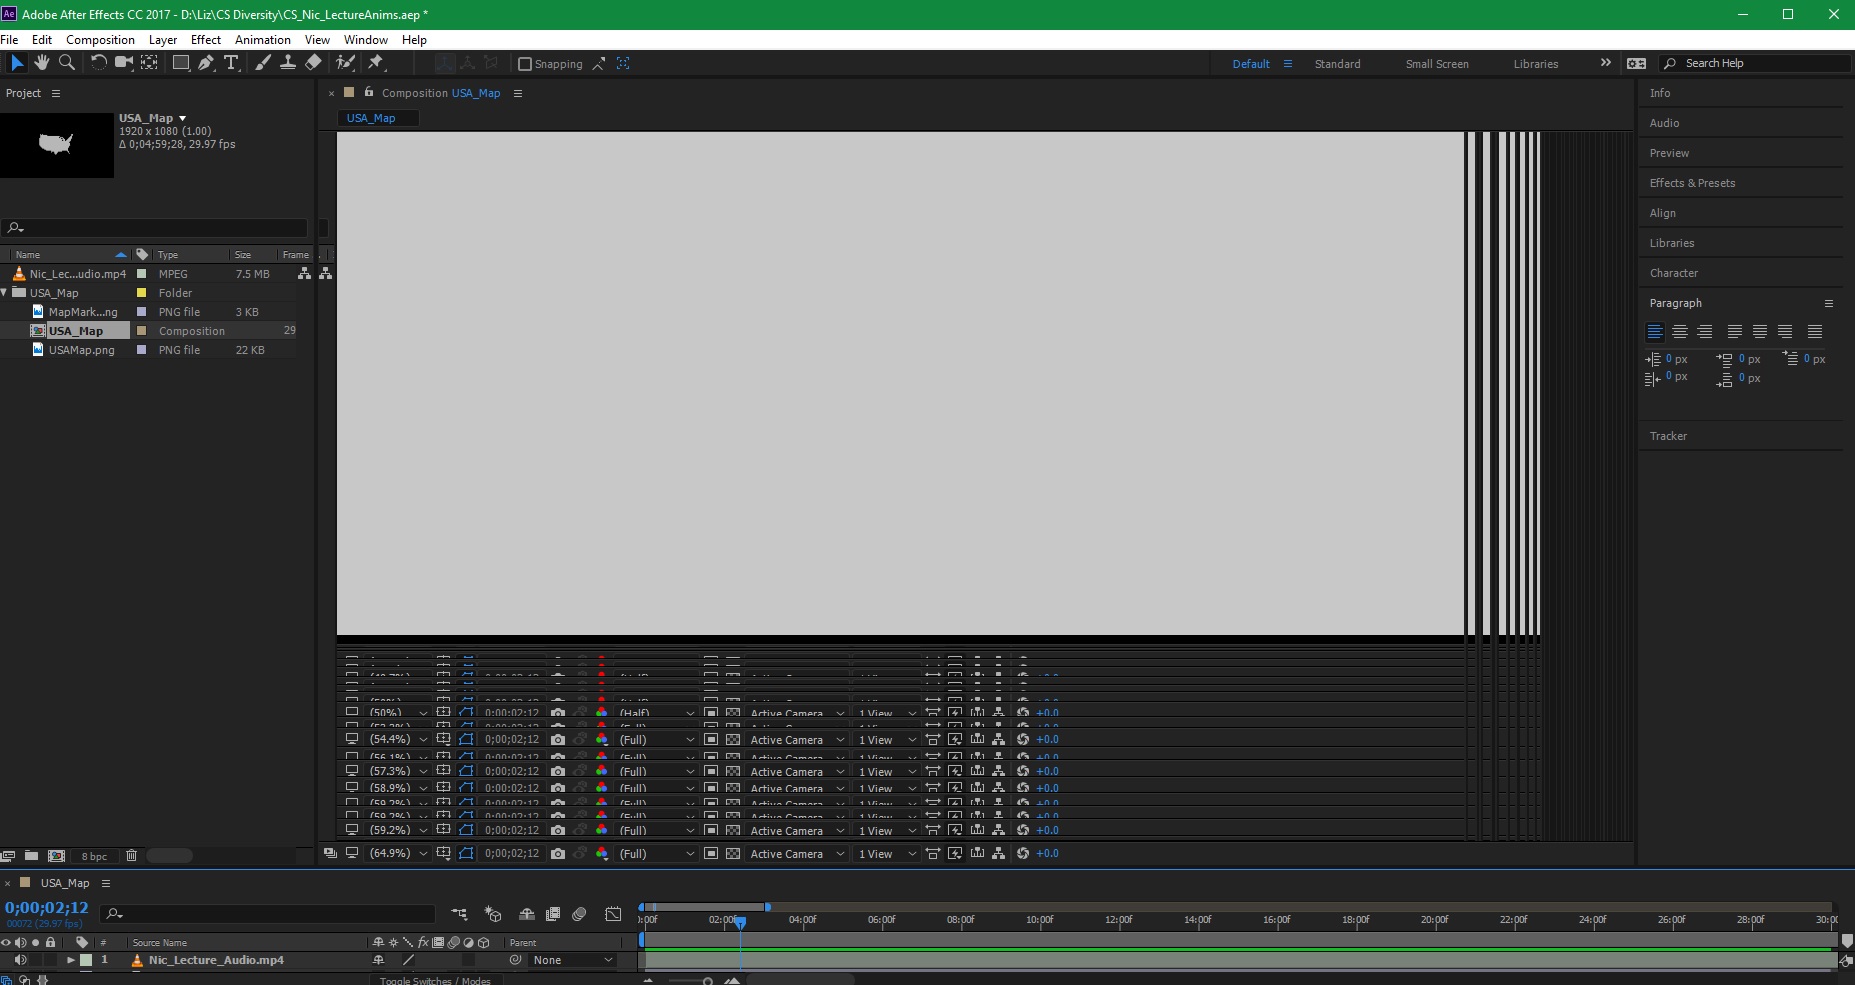1855x985 pixels.
Task: Select the Pan Behind anchor point tool
Action: point(149,63)
